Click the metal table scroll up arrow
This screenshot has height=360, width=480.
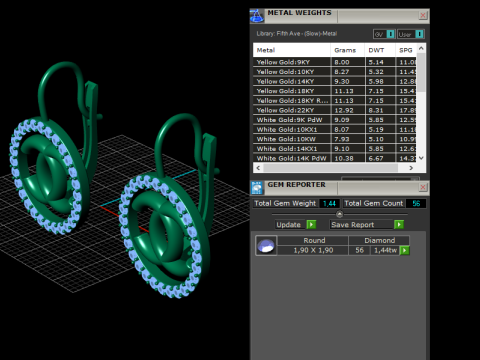coord(421,48)
